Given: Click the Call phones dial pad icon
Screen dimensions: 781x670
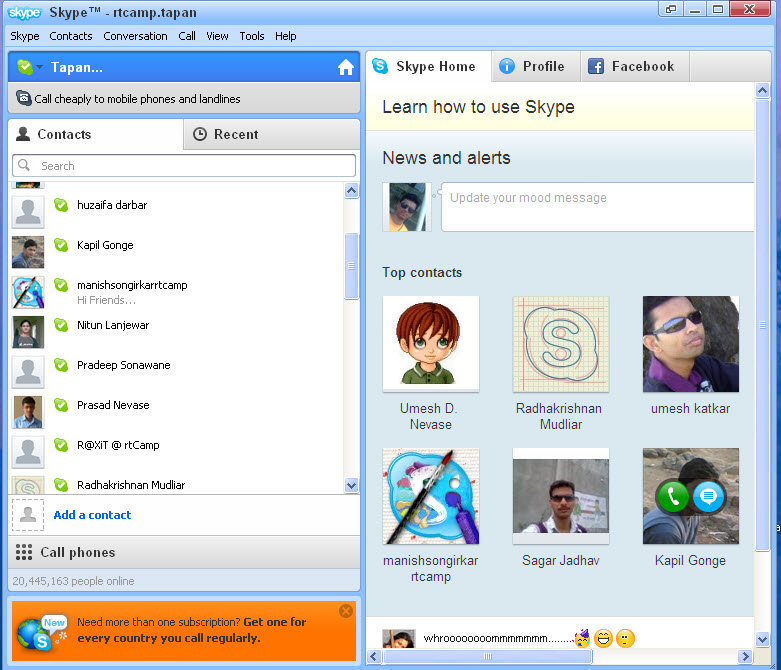Looking at the screenshot, I should tap(24, 552).
